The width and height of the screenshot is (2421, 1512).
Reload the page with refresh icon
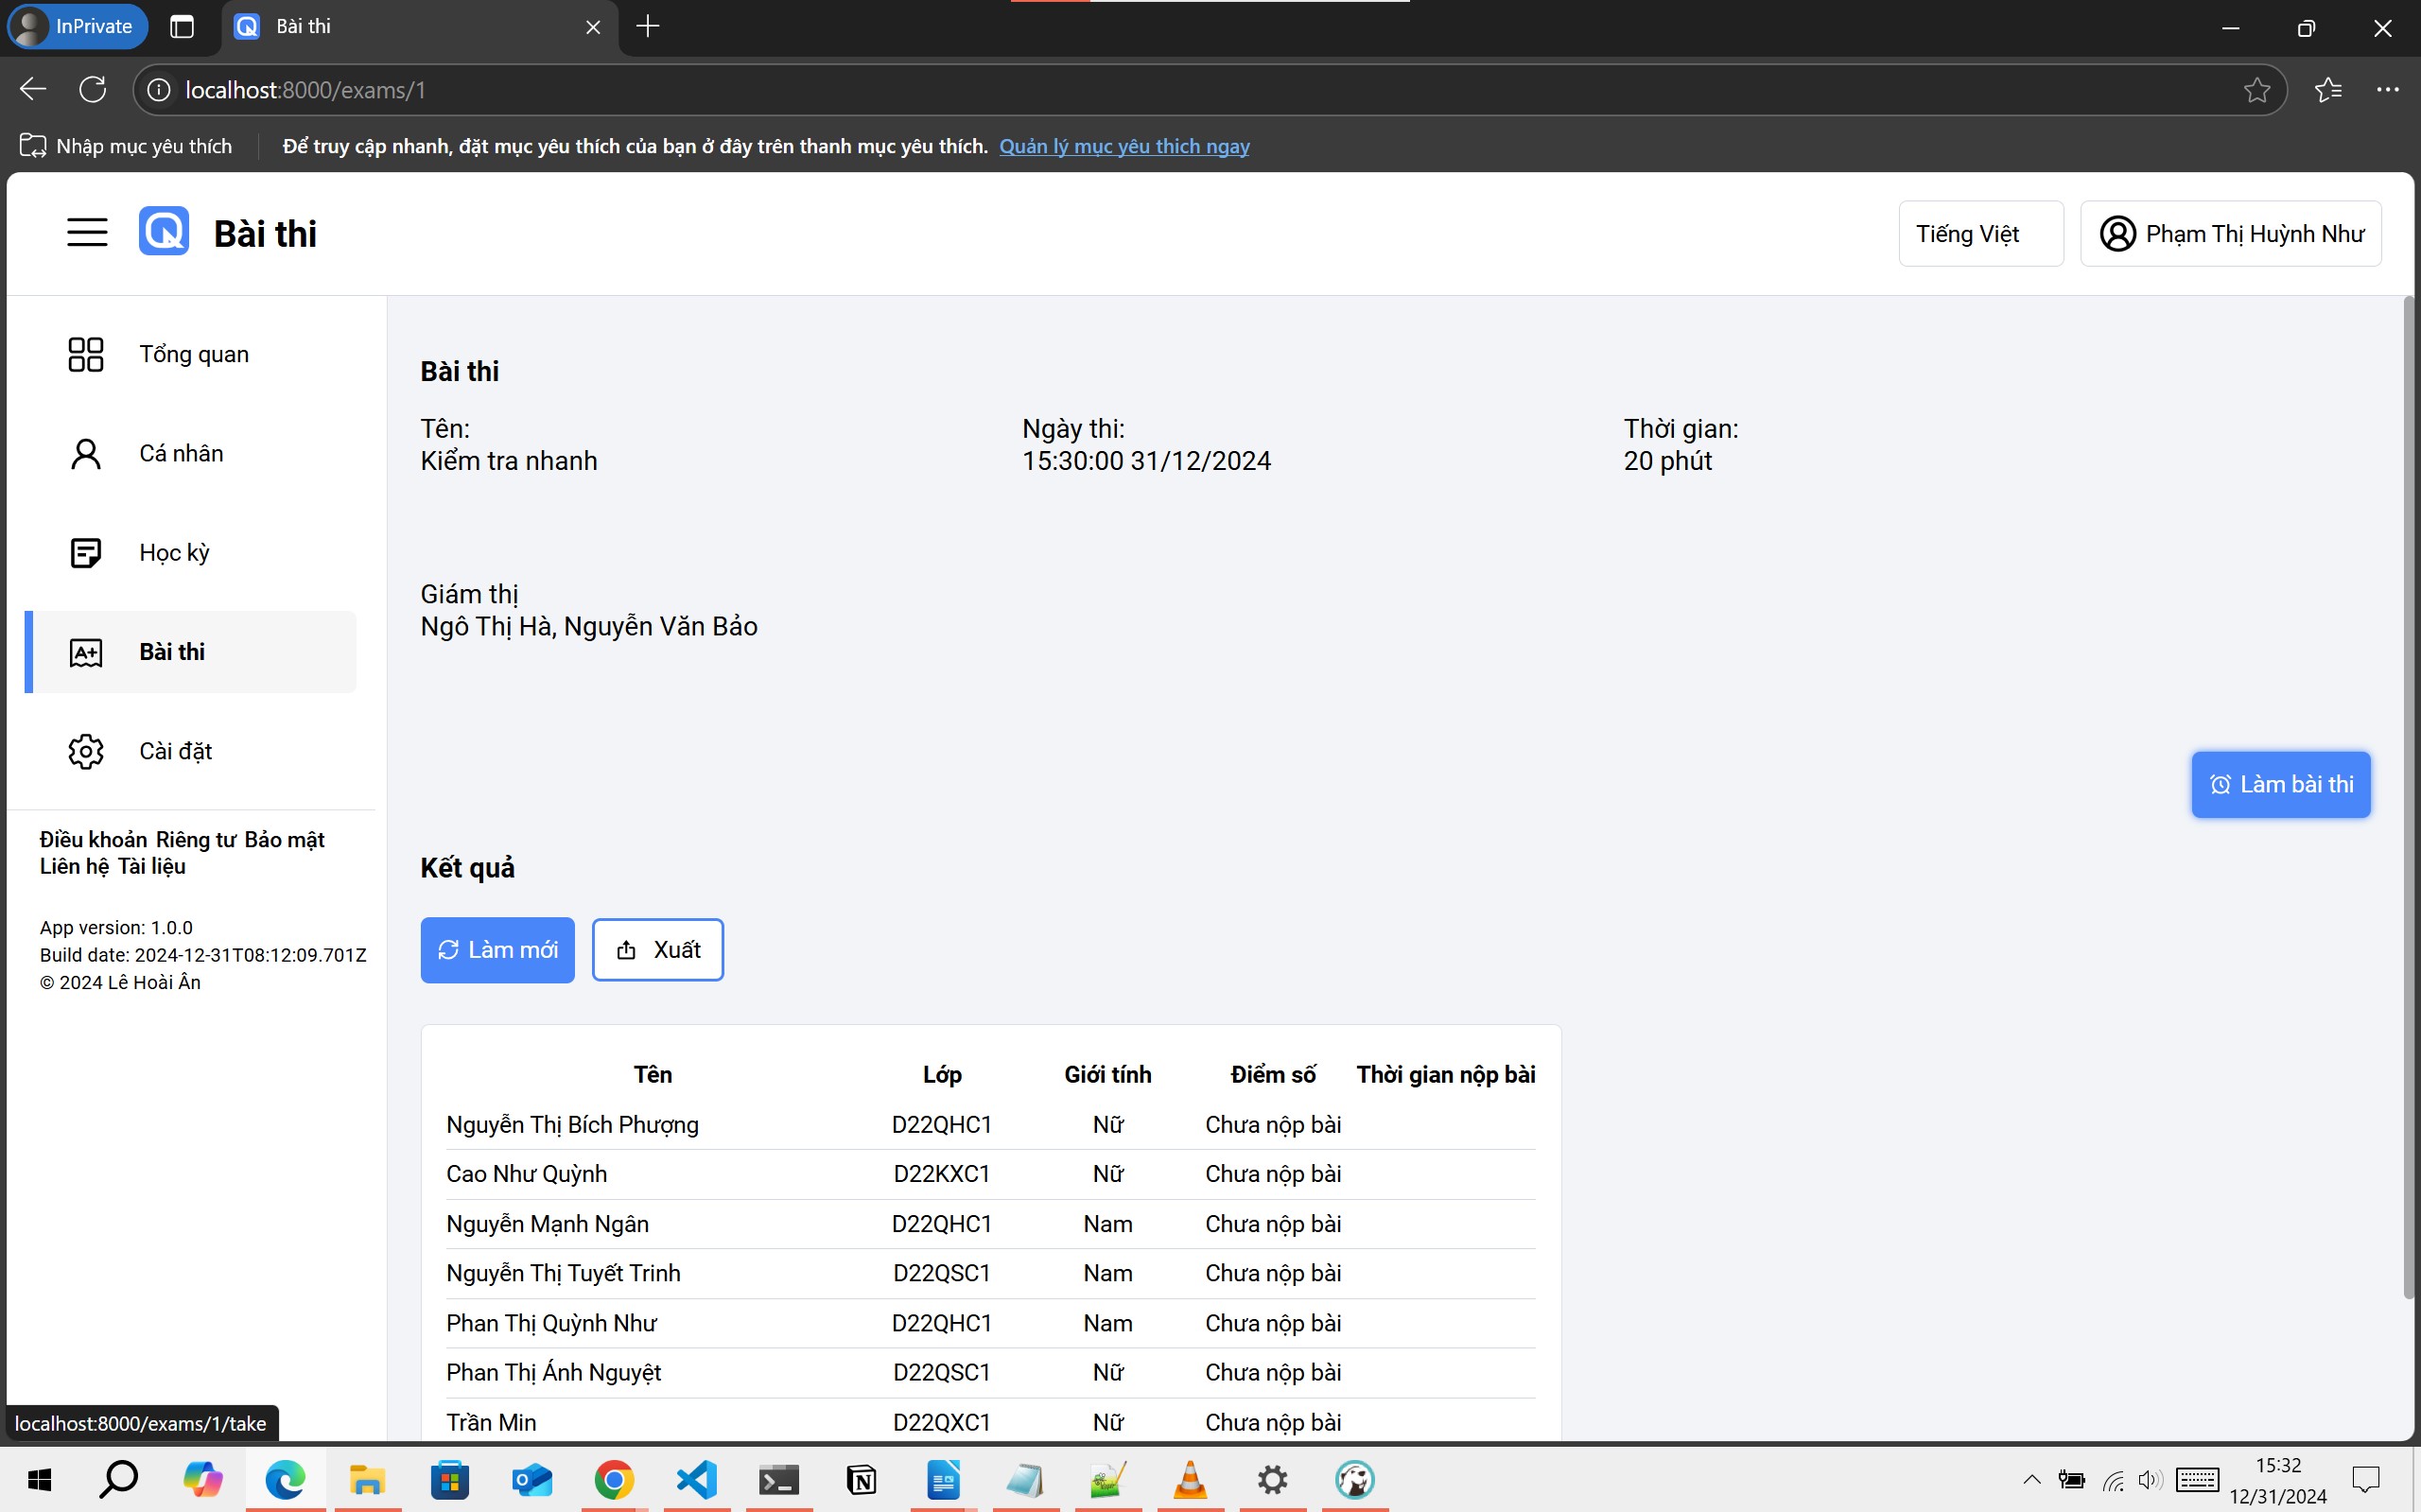click(93, 90)
